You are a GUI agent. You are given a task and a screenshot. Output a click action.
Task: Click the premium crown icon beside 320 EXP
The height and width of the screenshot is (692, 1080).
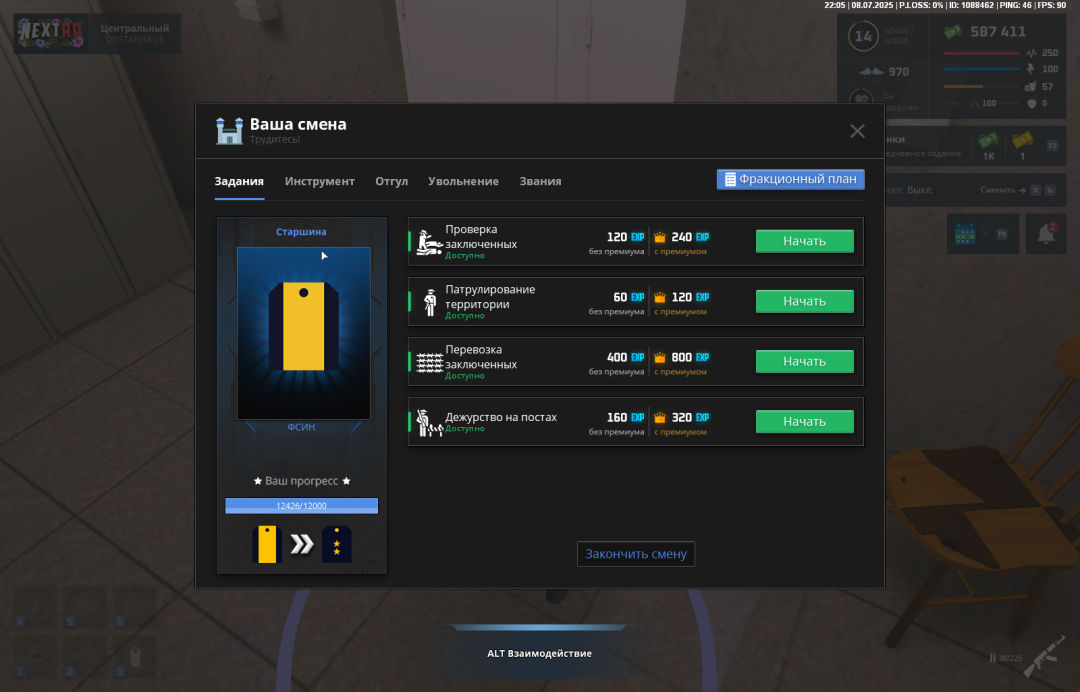point(660,417)
